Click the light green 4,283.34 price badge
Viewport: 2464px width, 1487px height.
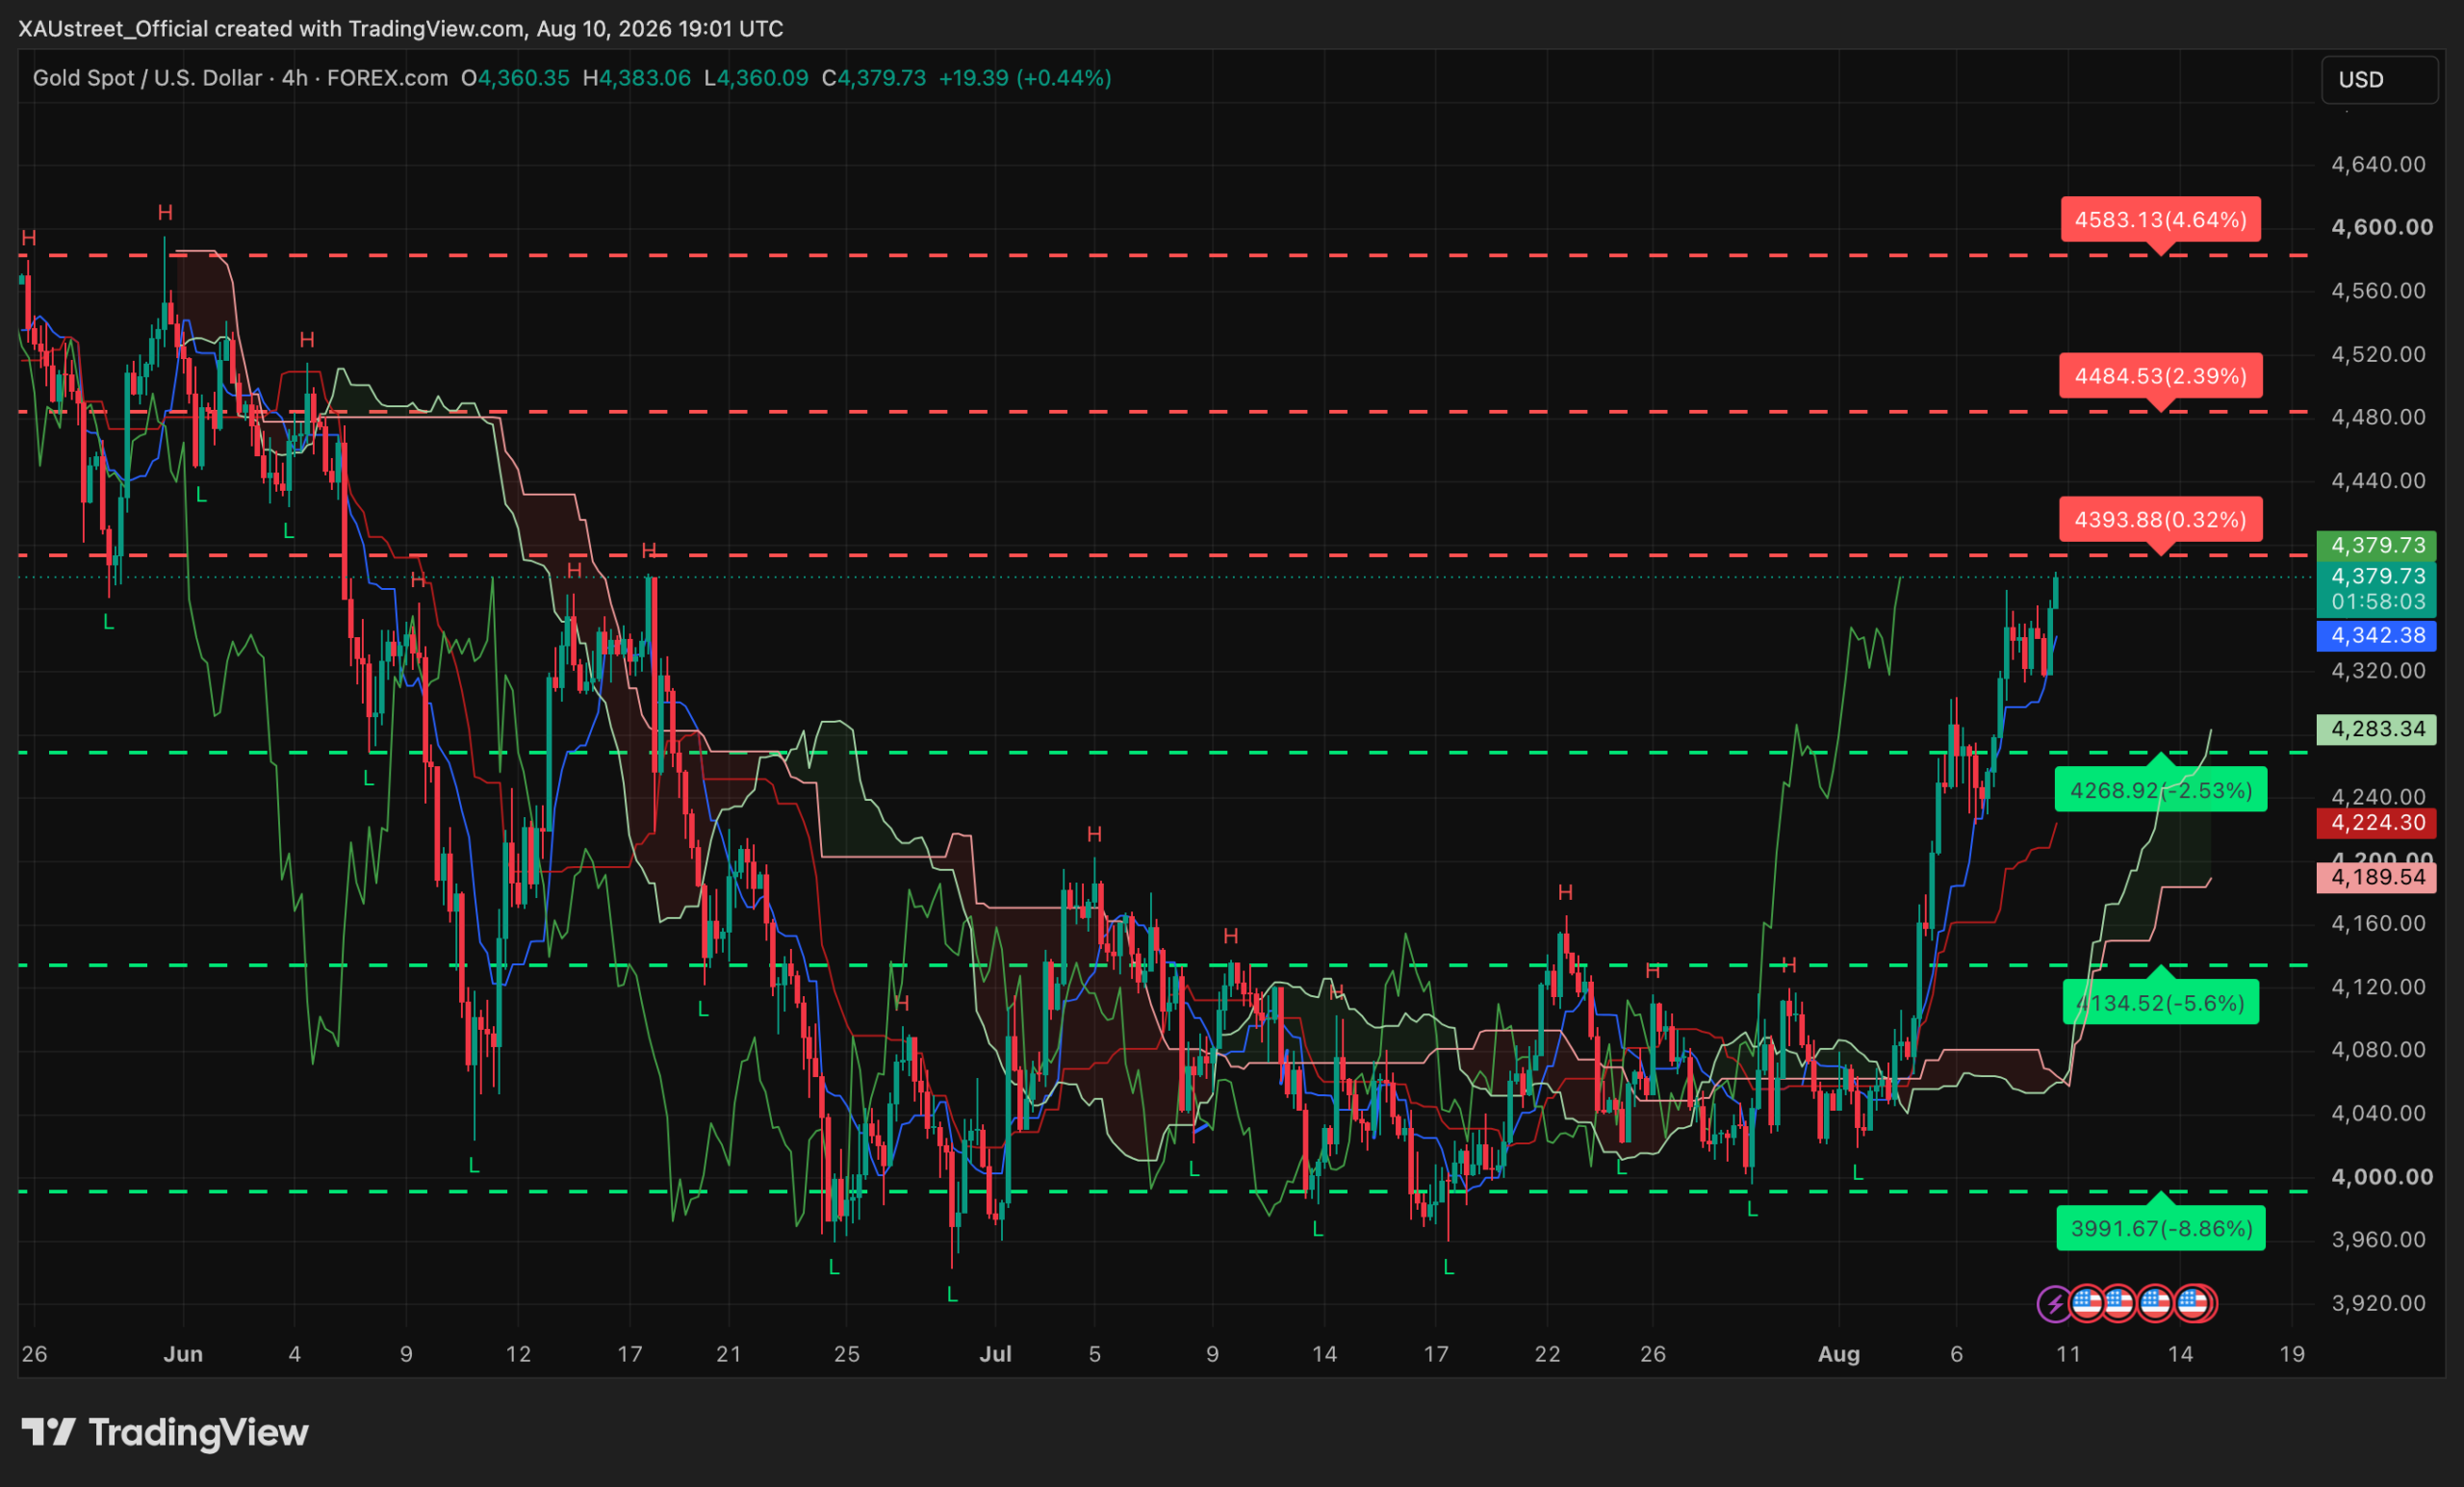(x=2377, y=729)
